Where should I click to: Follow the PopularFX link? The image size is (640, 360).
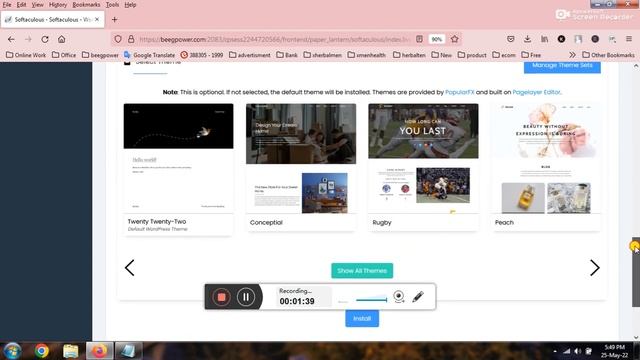(x=460, y=92)
